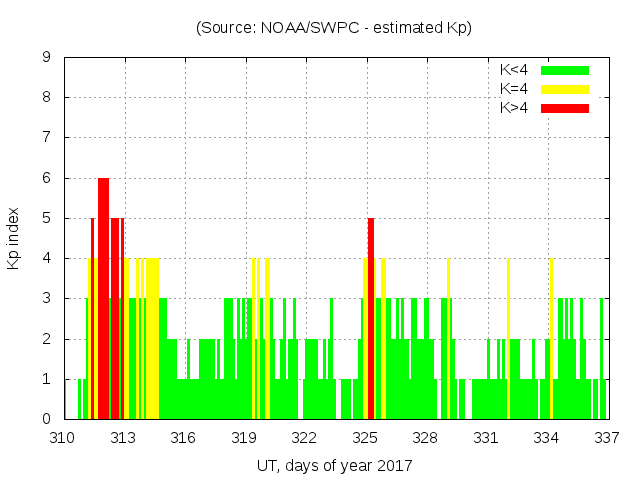Select the K=4 legend label
This screenshot has height=480, width=640.
pos(515,89)
